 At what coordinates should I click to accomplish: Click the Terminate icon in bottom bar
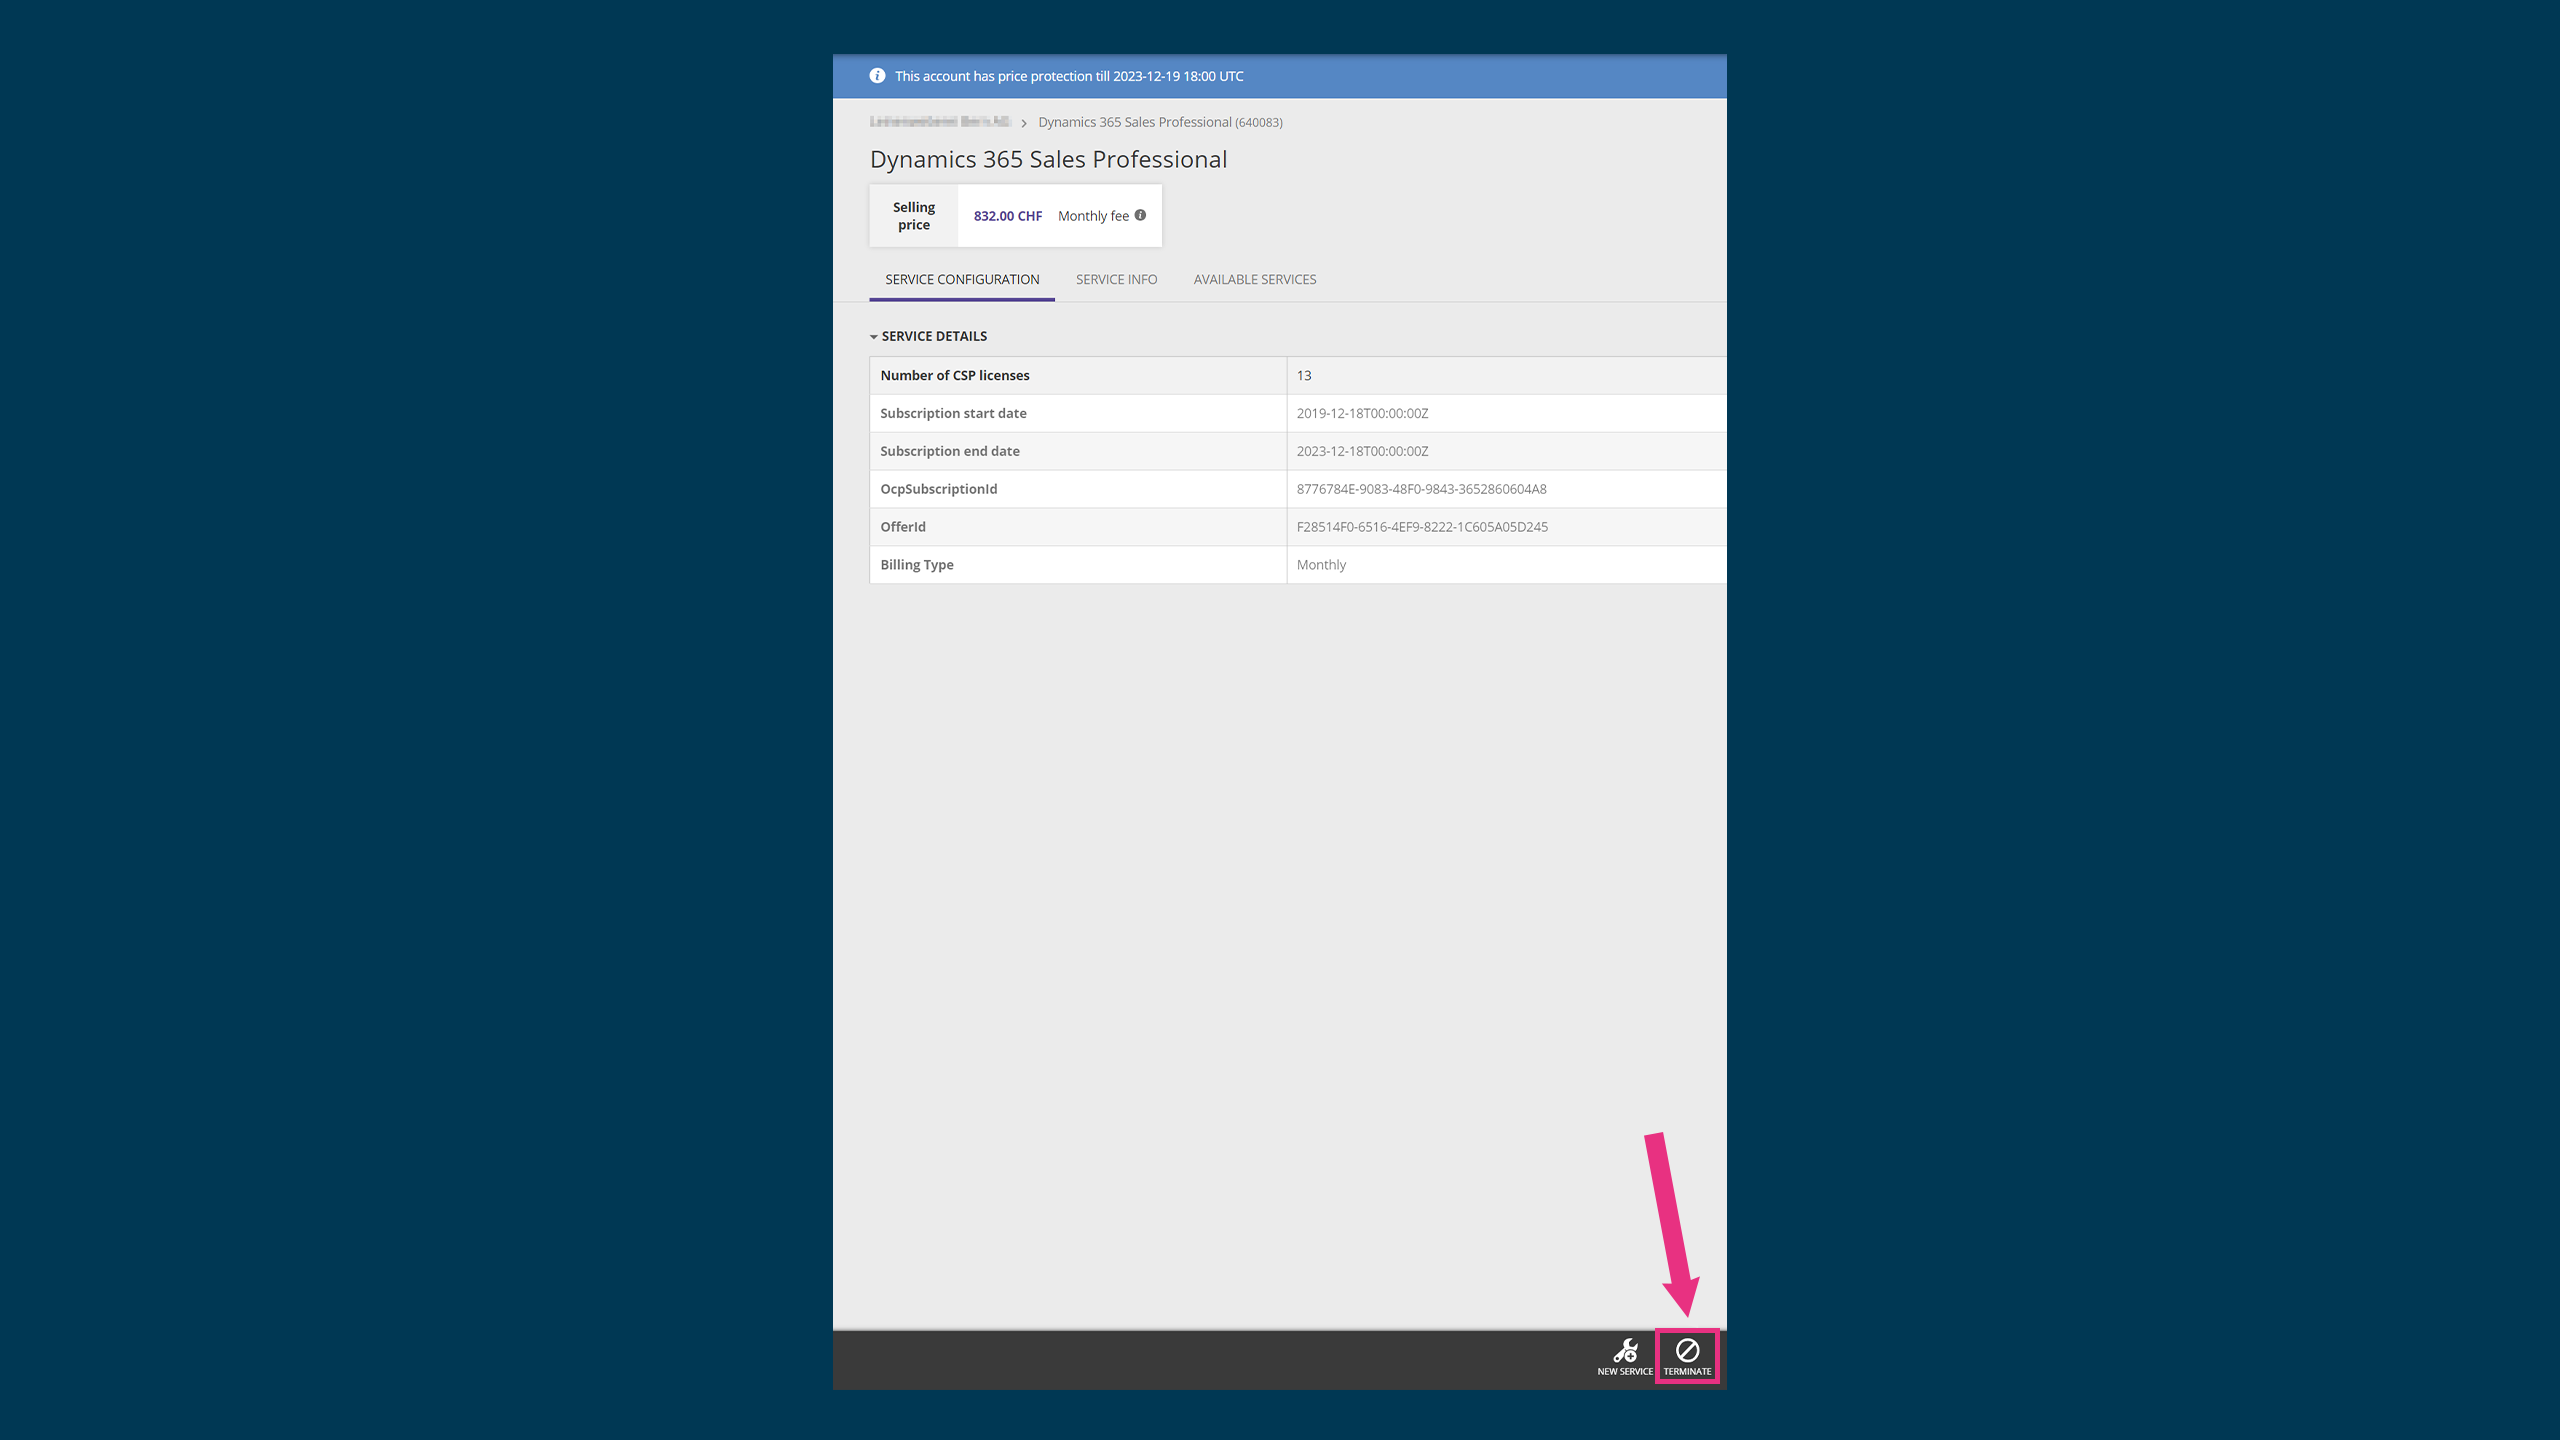click(x=1687, y=1351)
